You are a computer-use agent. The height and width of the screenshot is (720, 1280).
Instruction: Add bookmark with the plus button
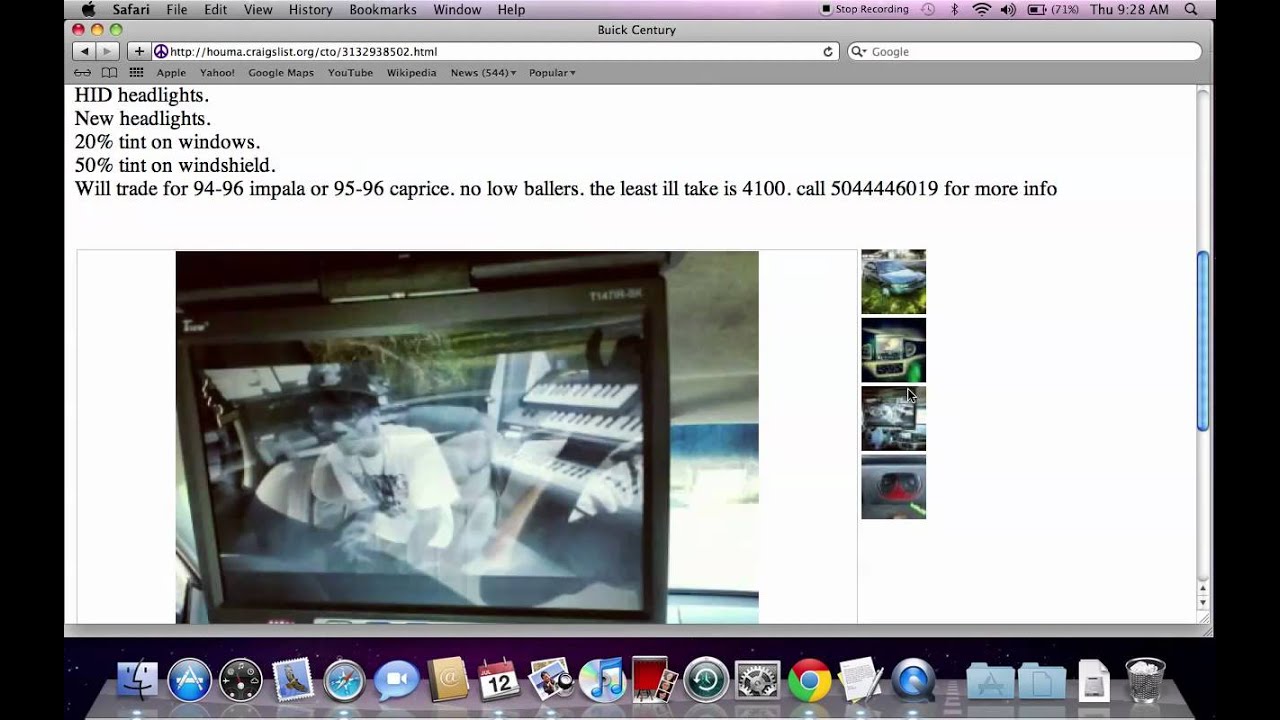coord(139,51)
